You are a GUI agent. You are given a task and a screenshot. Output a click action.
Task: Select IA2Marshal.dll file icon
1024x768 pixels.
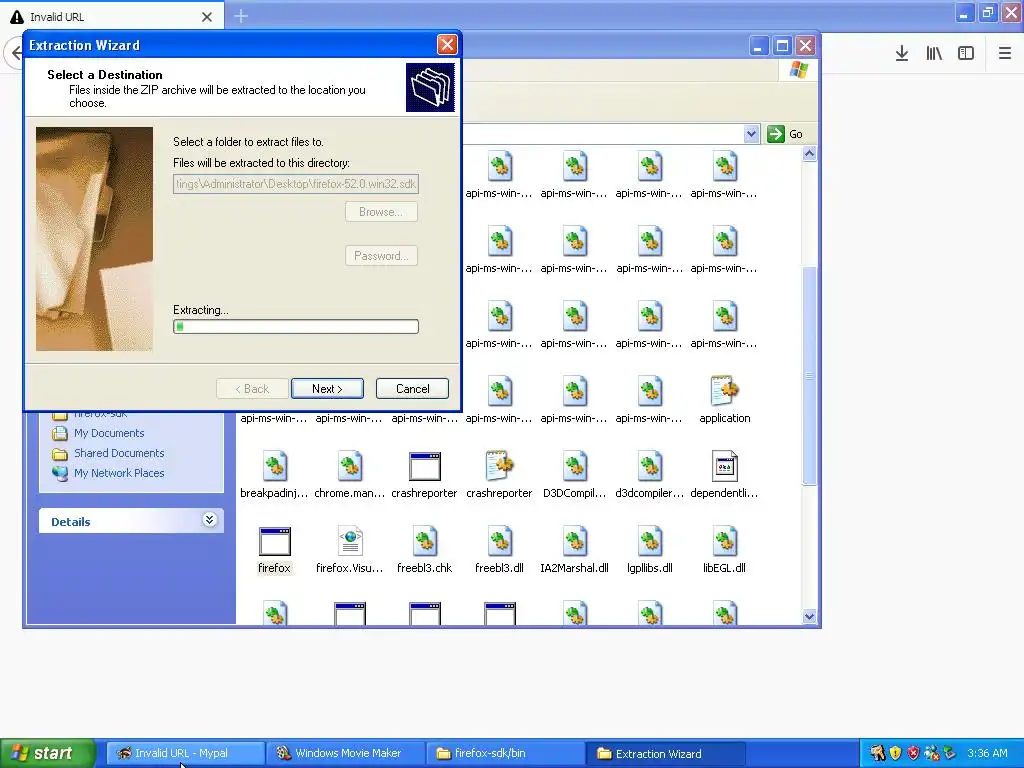click(575, 541)
